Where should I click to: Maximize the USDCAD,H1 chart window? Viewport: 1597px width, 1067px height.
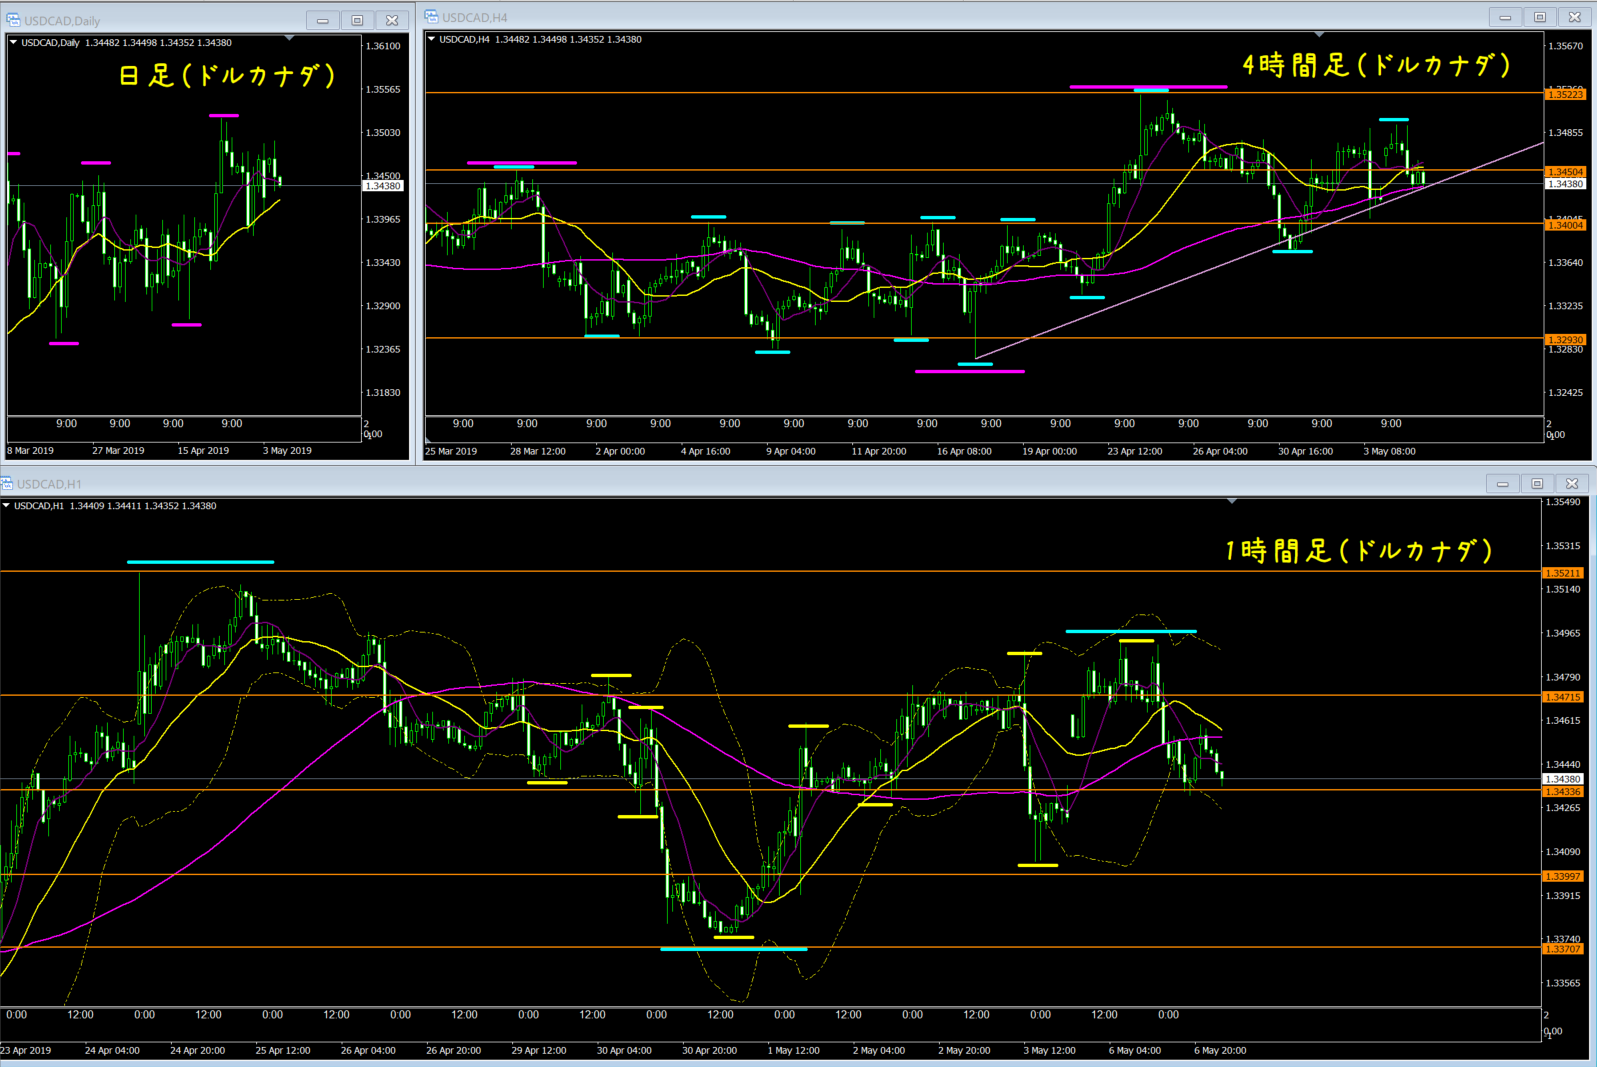(1537, 484)
